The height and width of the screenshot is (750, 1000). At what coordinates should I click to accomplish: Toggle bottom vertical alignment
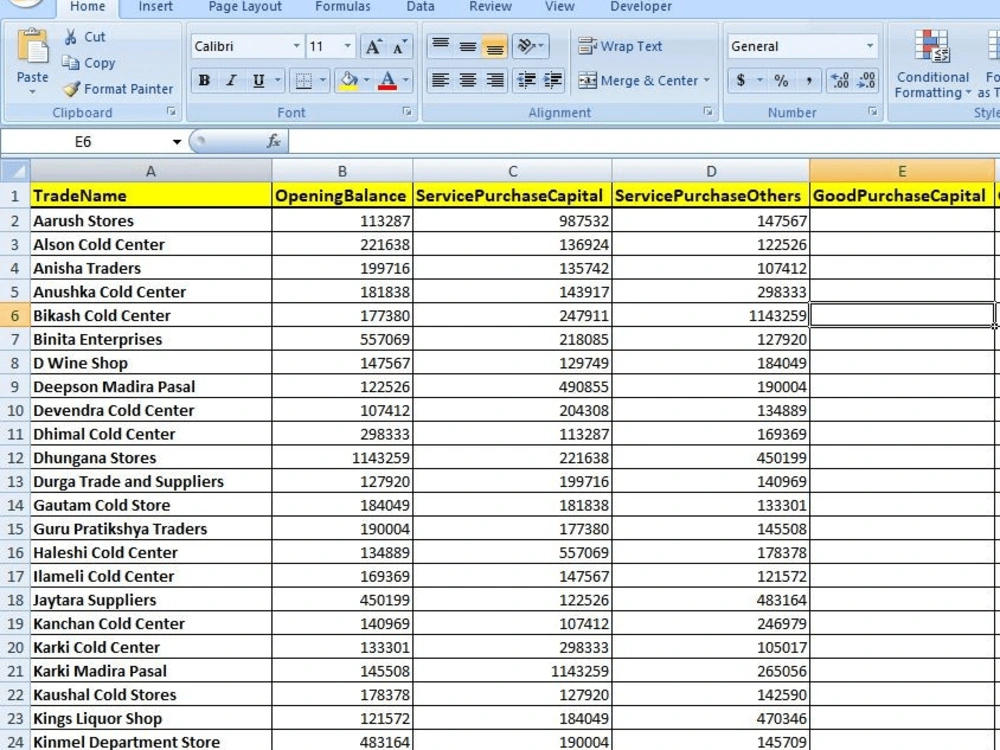click(495, 46)
